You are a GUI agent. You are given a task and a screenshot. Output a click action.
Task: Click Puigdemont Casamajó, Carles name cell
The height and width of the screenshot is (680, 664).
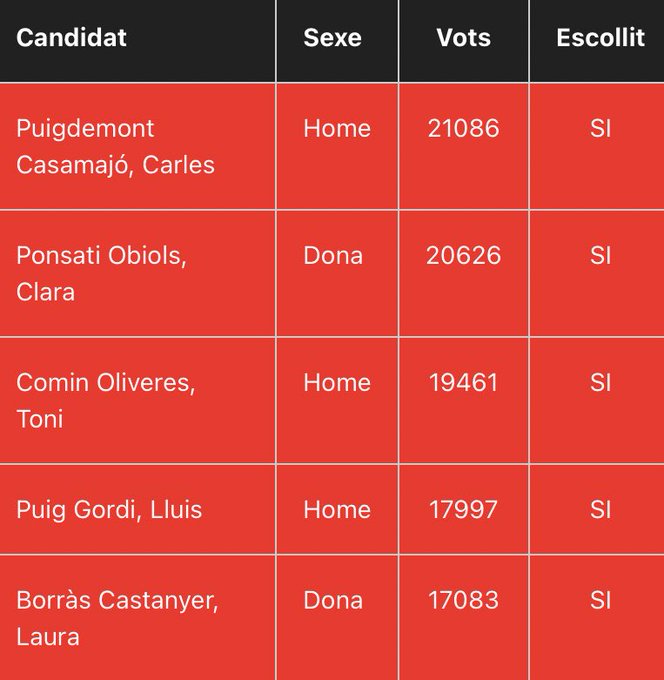pos(137,147)
